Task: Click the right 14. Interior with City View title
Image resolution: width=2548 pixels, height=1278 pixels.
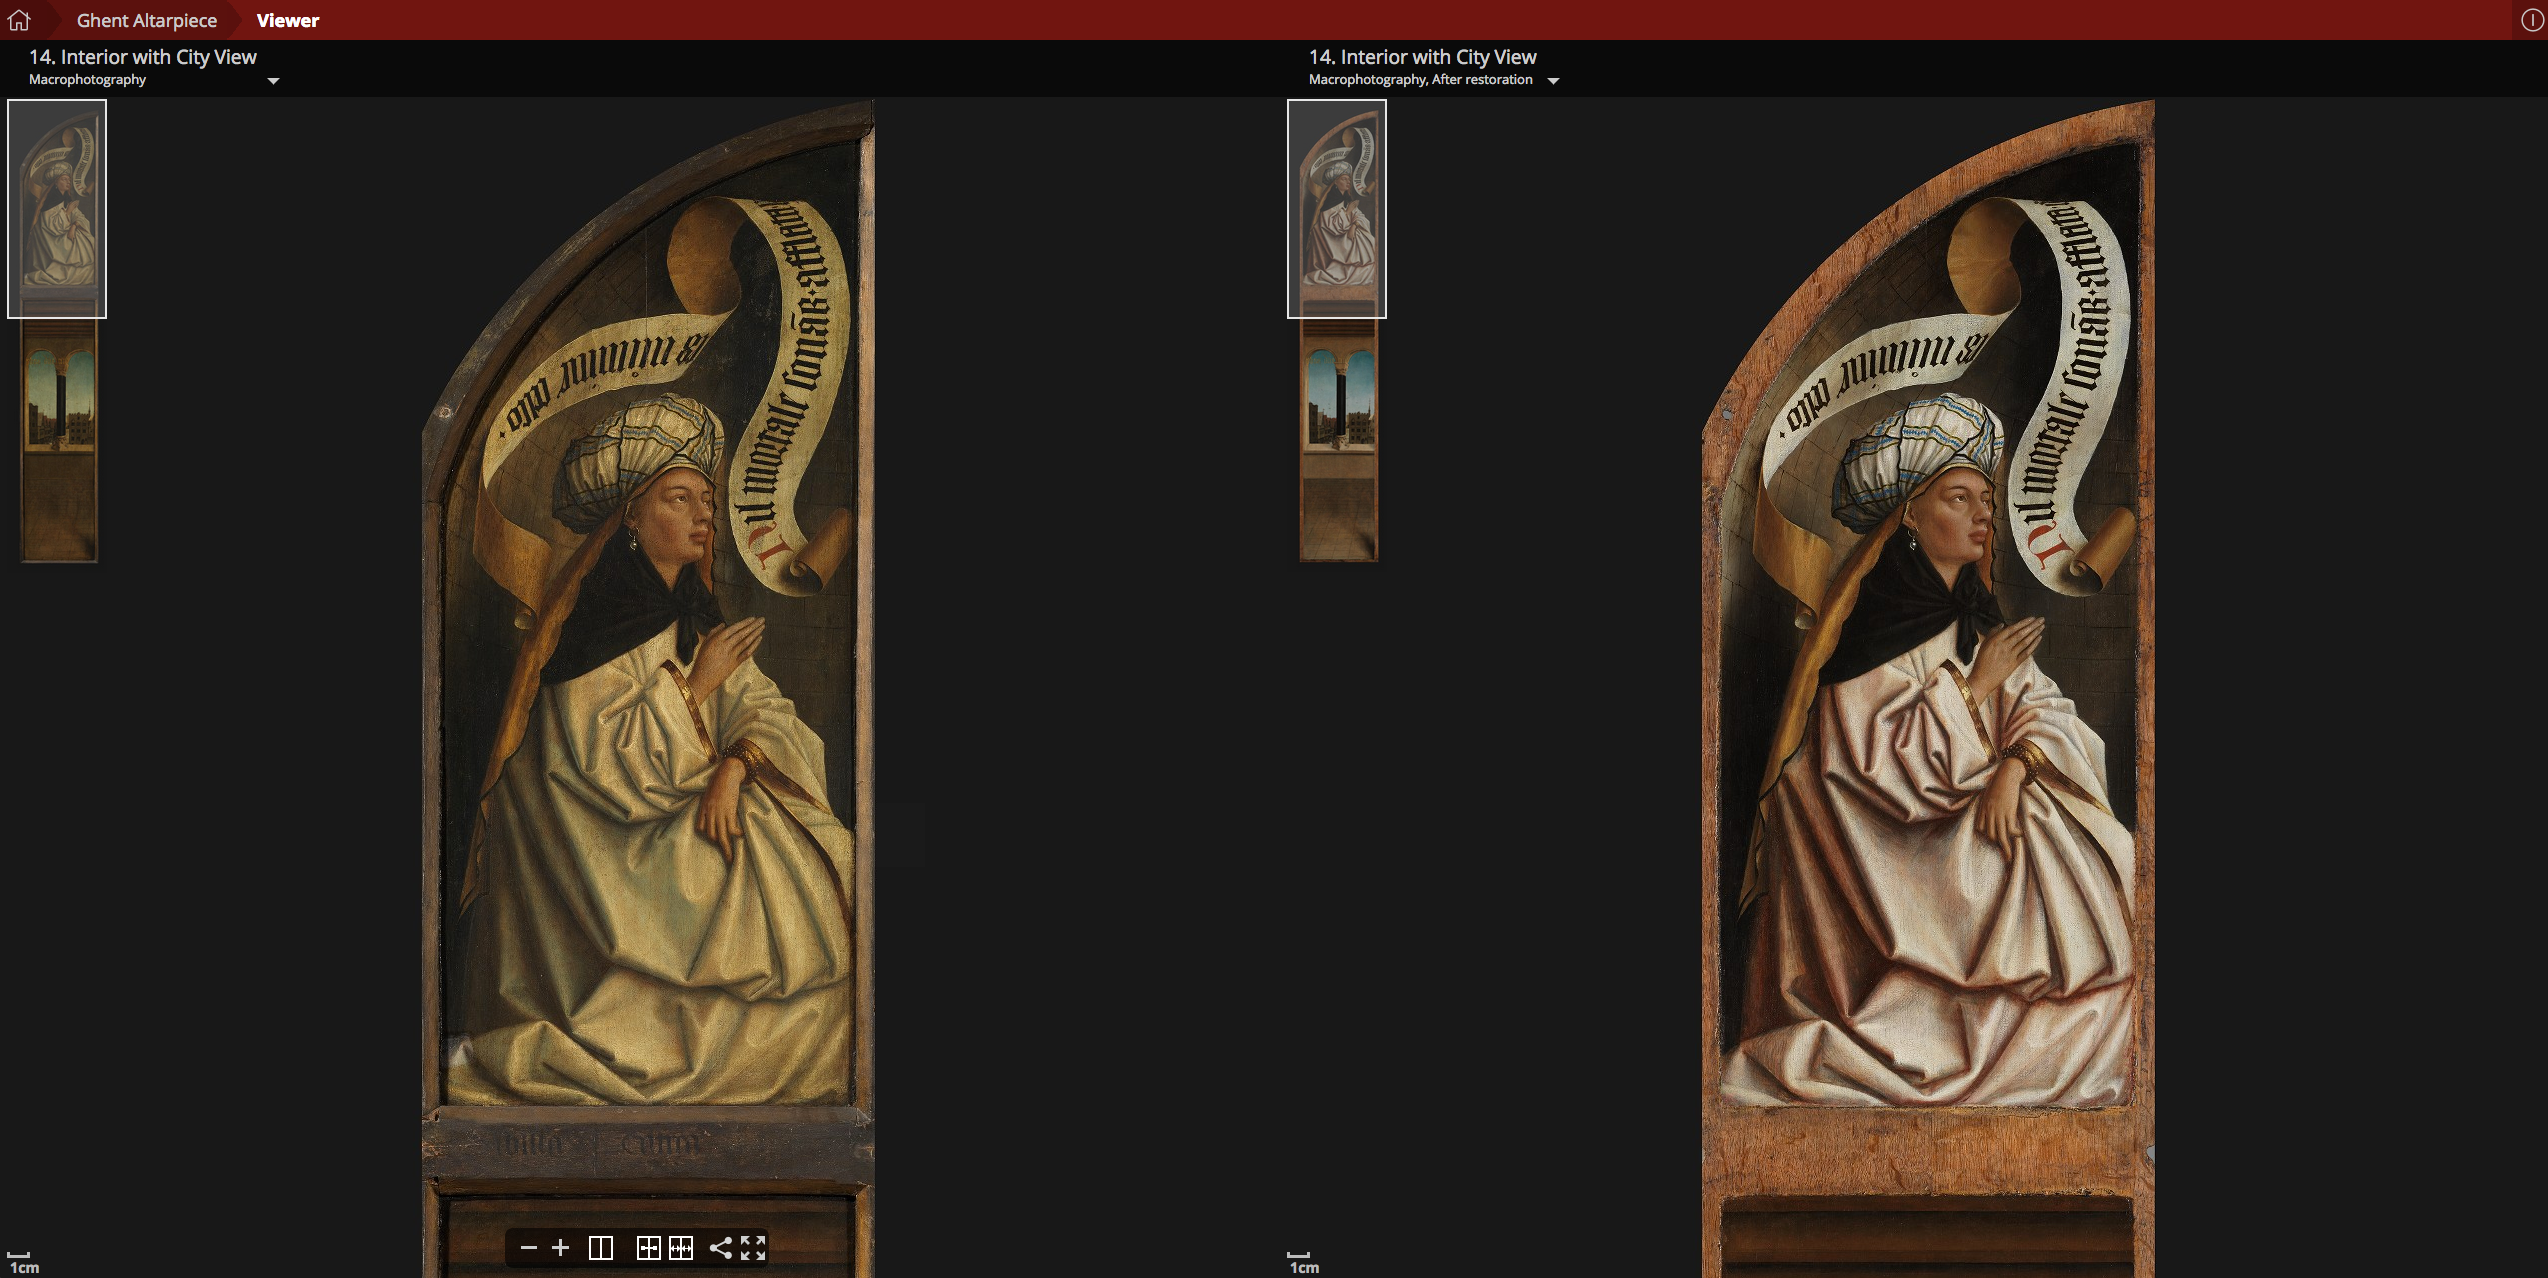Action: click(x=1422, y=57)
